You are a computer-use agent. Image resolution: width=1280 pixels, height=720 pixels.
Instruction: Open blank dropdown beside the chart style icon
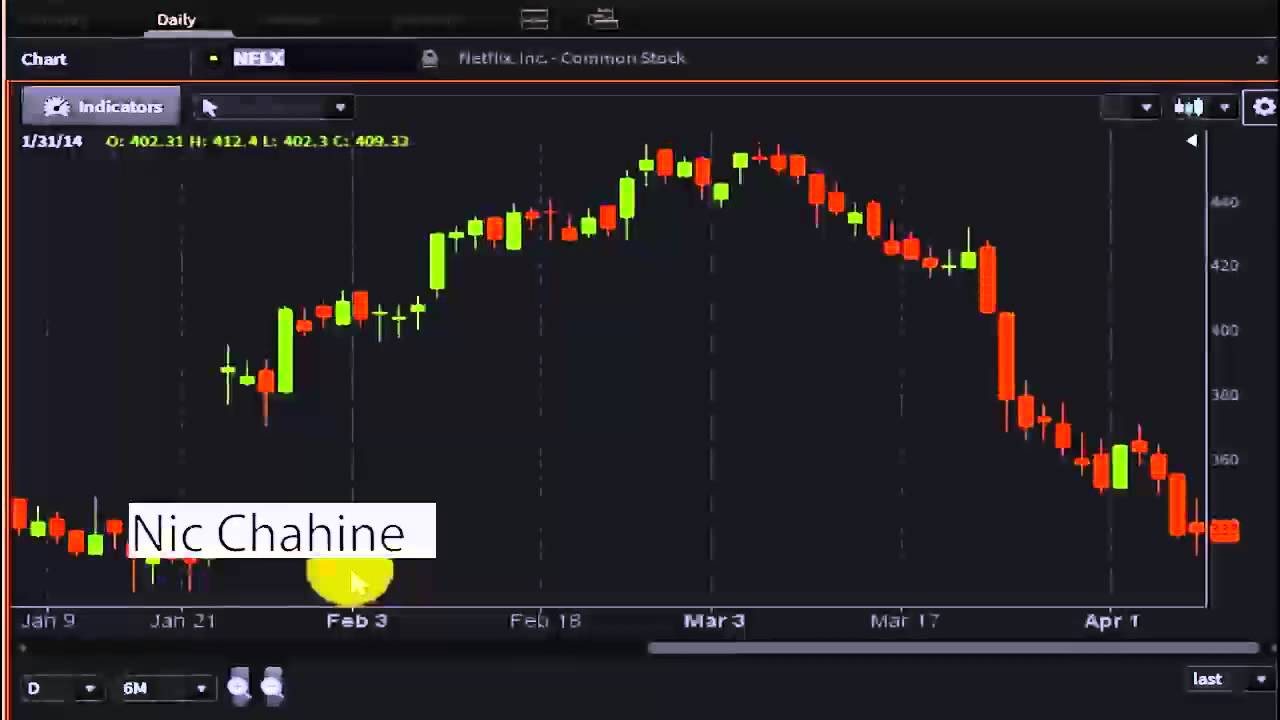[x=1130, y=107]
